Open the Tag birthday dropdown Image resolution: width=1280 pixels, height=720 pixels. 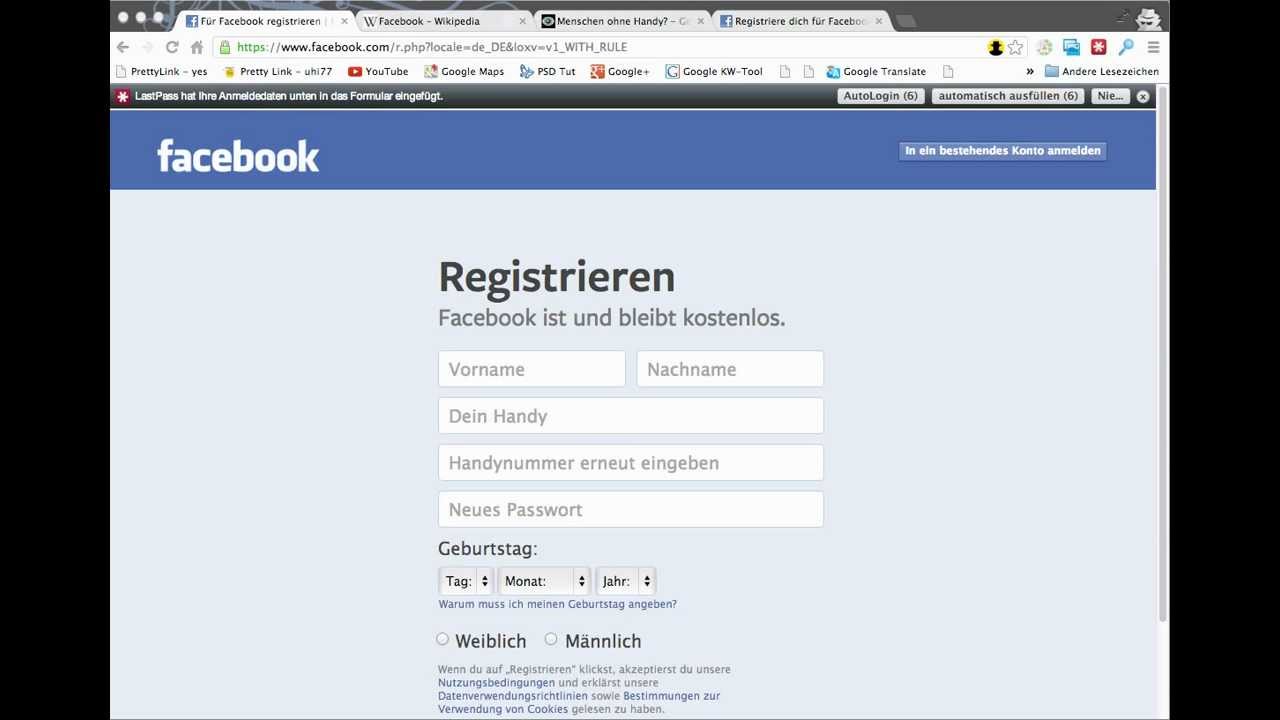(x=466, y=581)
